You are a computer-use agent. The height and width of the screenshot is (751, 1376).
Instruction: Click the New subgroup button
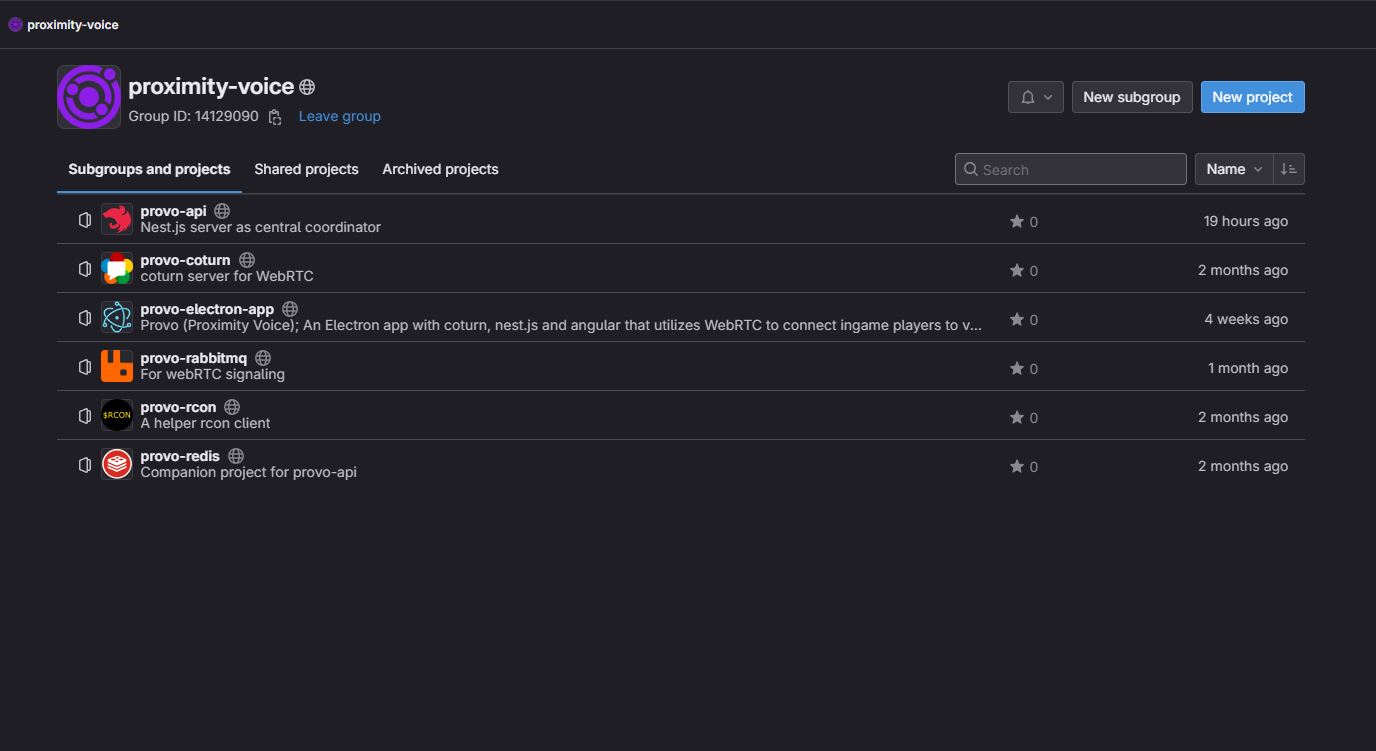click(x=1131, y=97)
